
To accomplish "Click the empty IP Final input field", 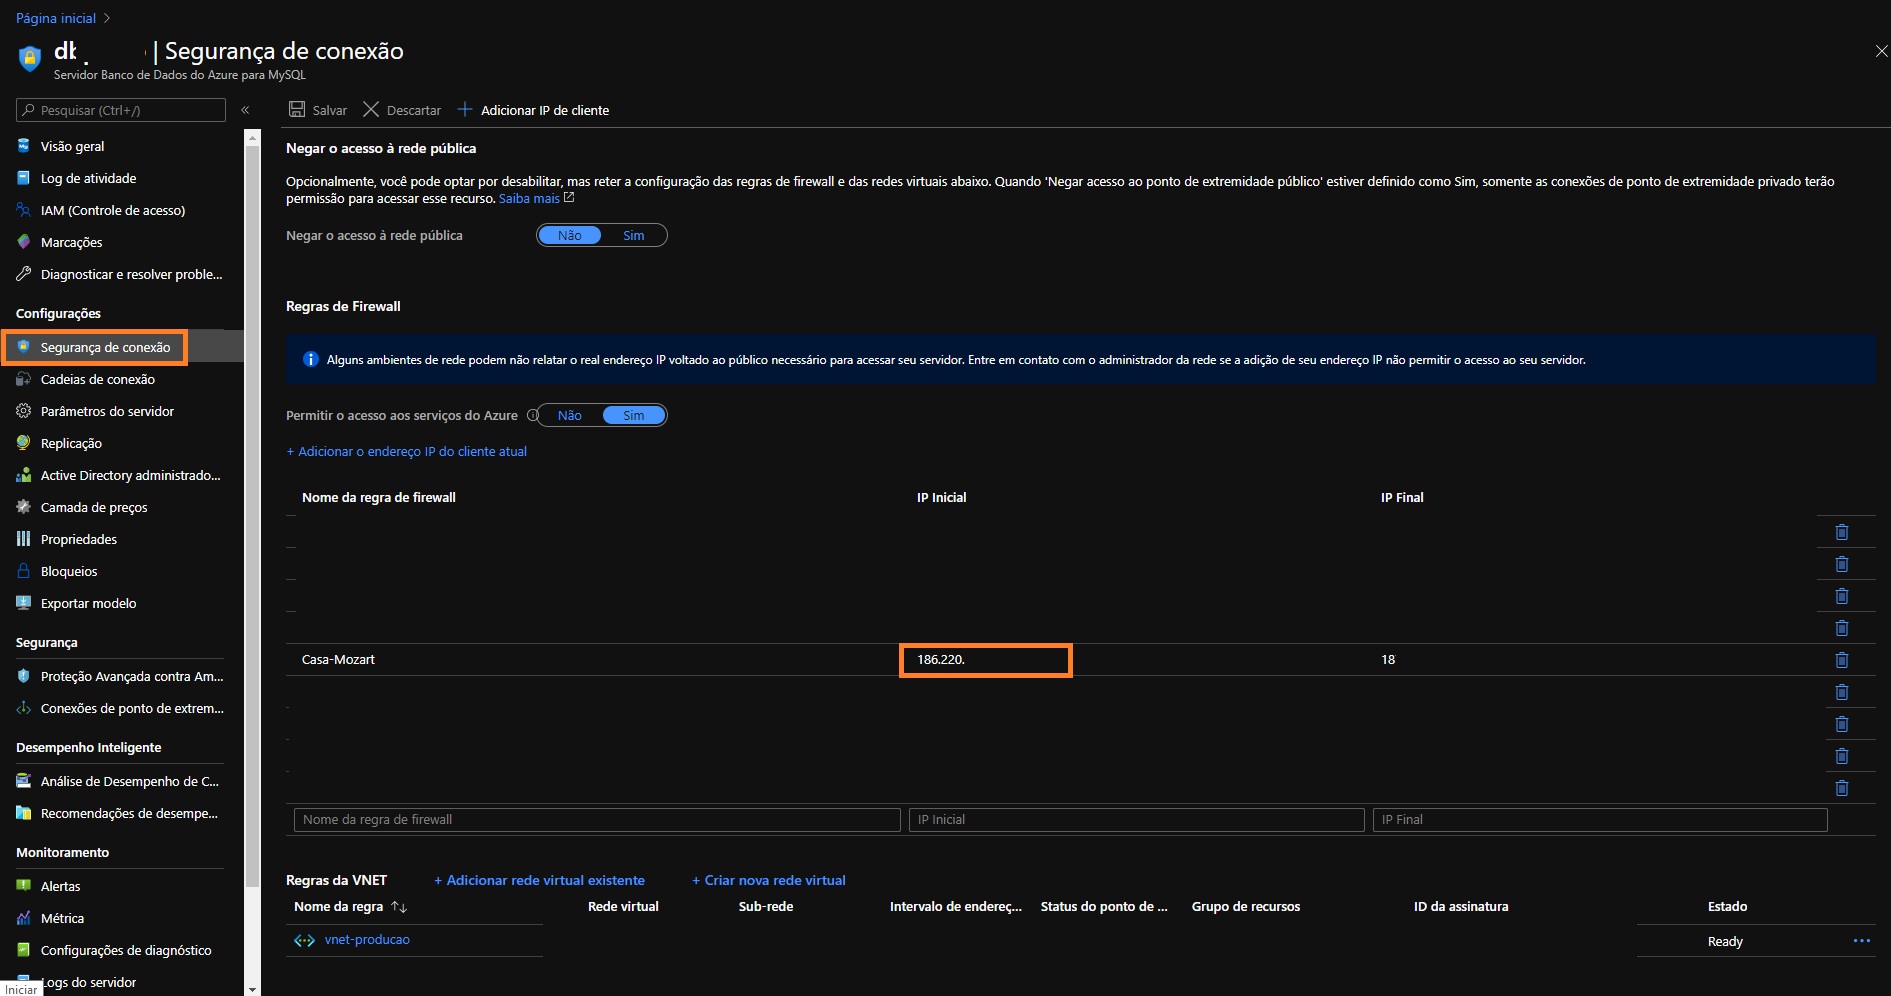I will (1600, 820).
